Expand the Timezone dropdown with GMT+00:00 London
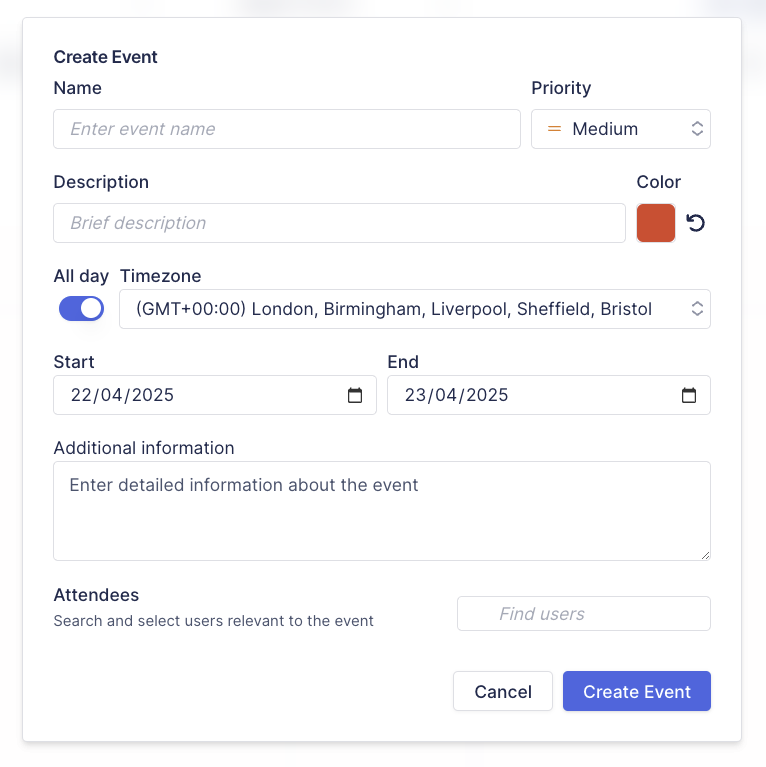Screen dimensions: 766x767 (x=415, y=309)
